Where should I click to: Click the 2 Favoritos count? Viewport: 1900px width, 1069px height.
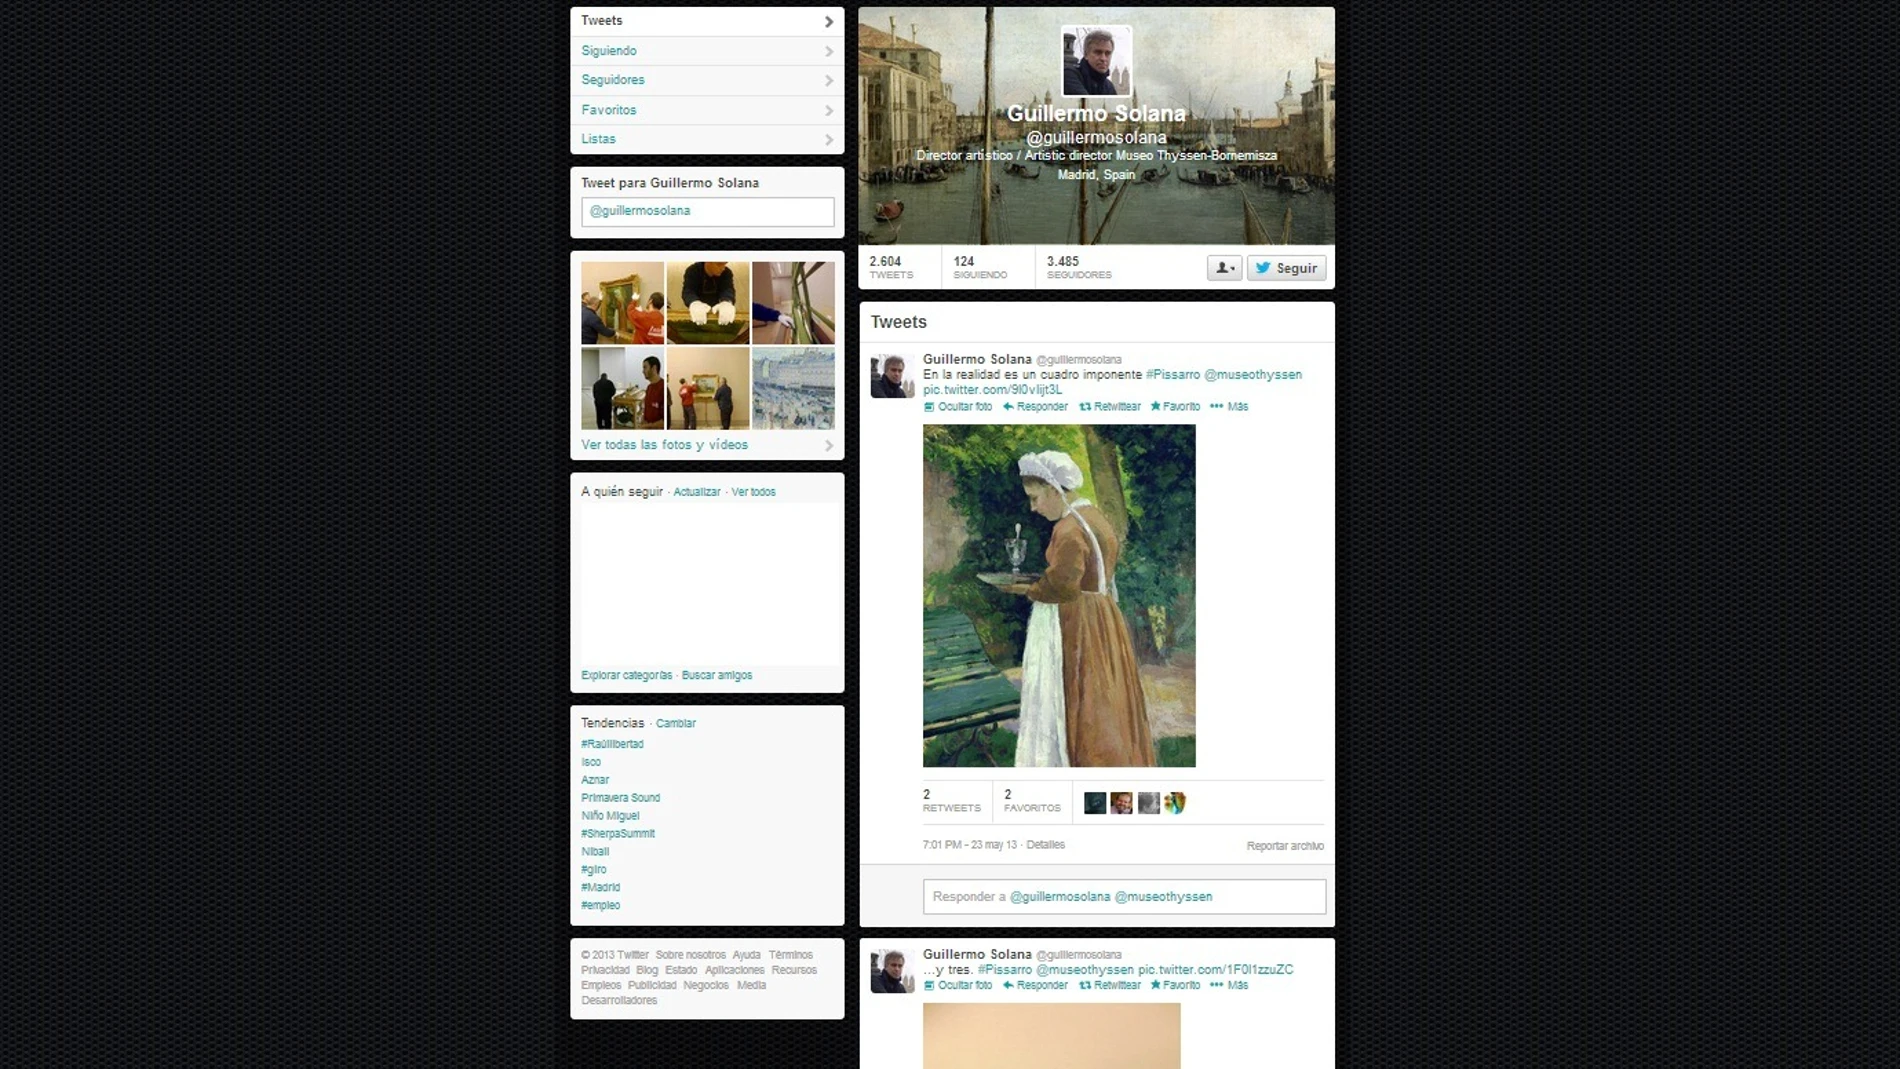tap(1032, 801)
